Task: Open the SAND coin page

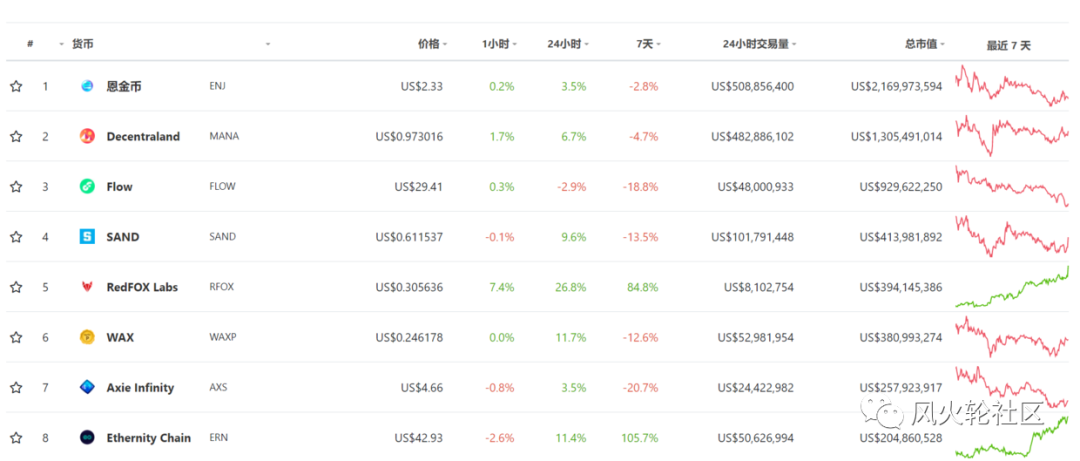Action: [x=123, y=237]
